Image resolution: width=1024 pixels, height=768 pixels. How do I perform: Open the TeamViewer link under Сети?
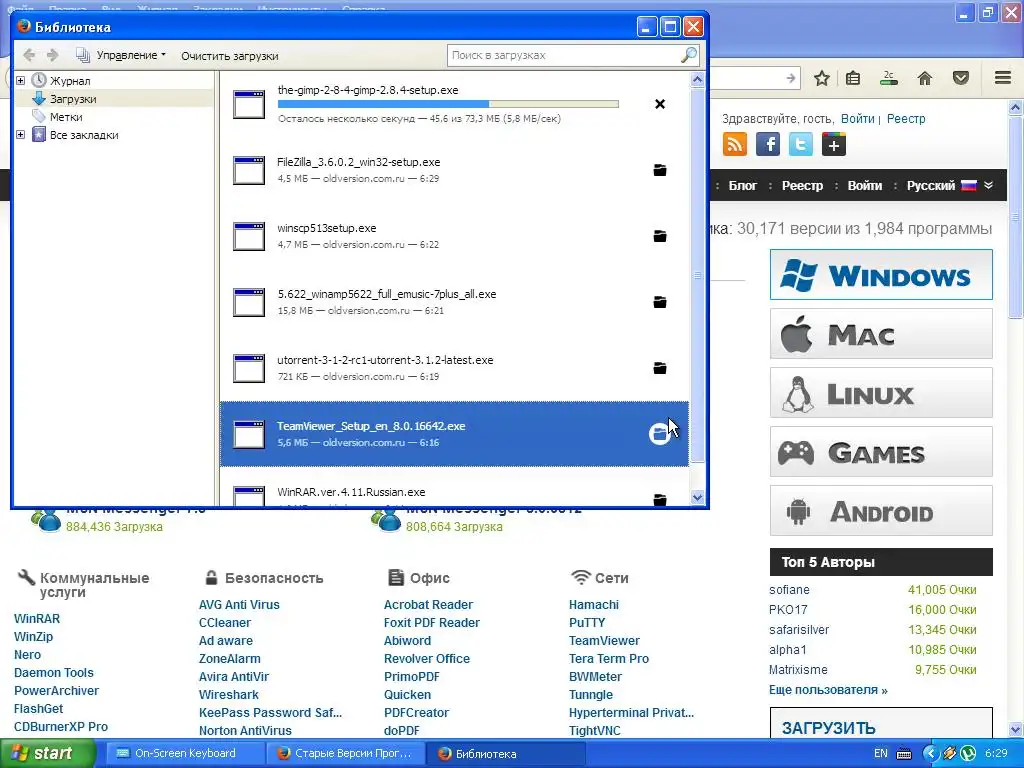(x=604, y=641)
